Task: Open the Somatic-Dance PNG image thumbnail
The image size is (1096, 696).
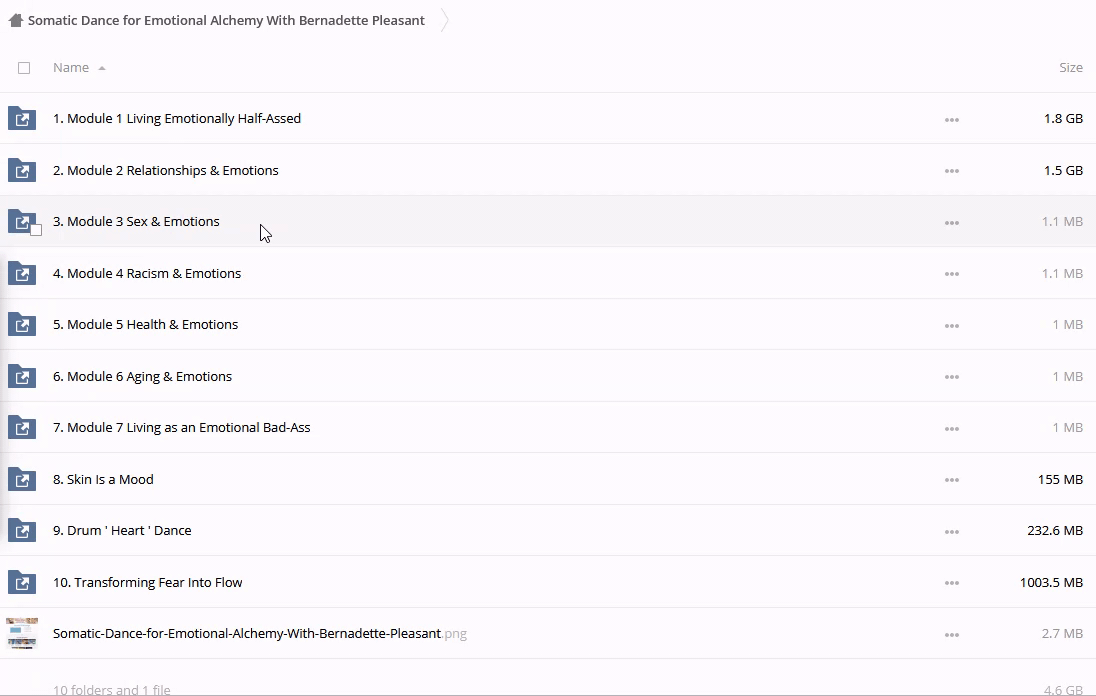Action: point(22,633)
